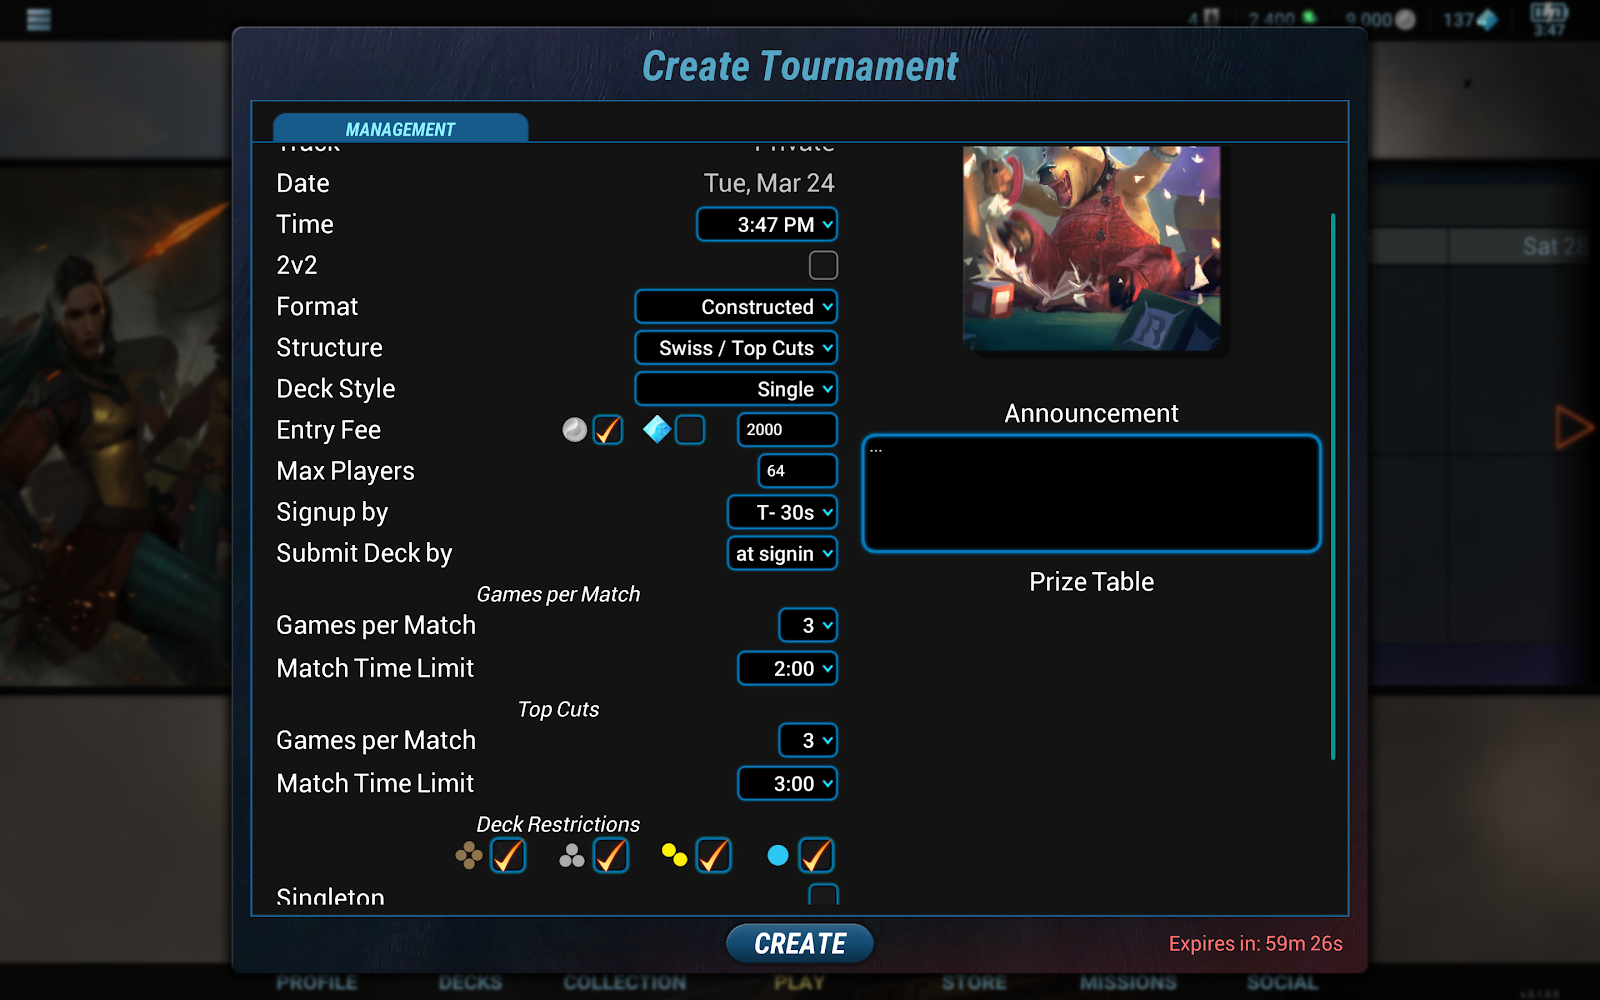Click the yellow two-dot rarity icon
The width and height of the screenshot is (1600, 1000).
(674, 855)
